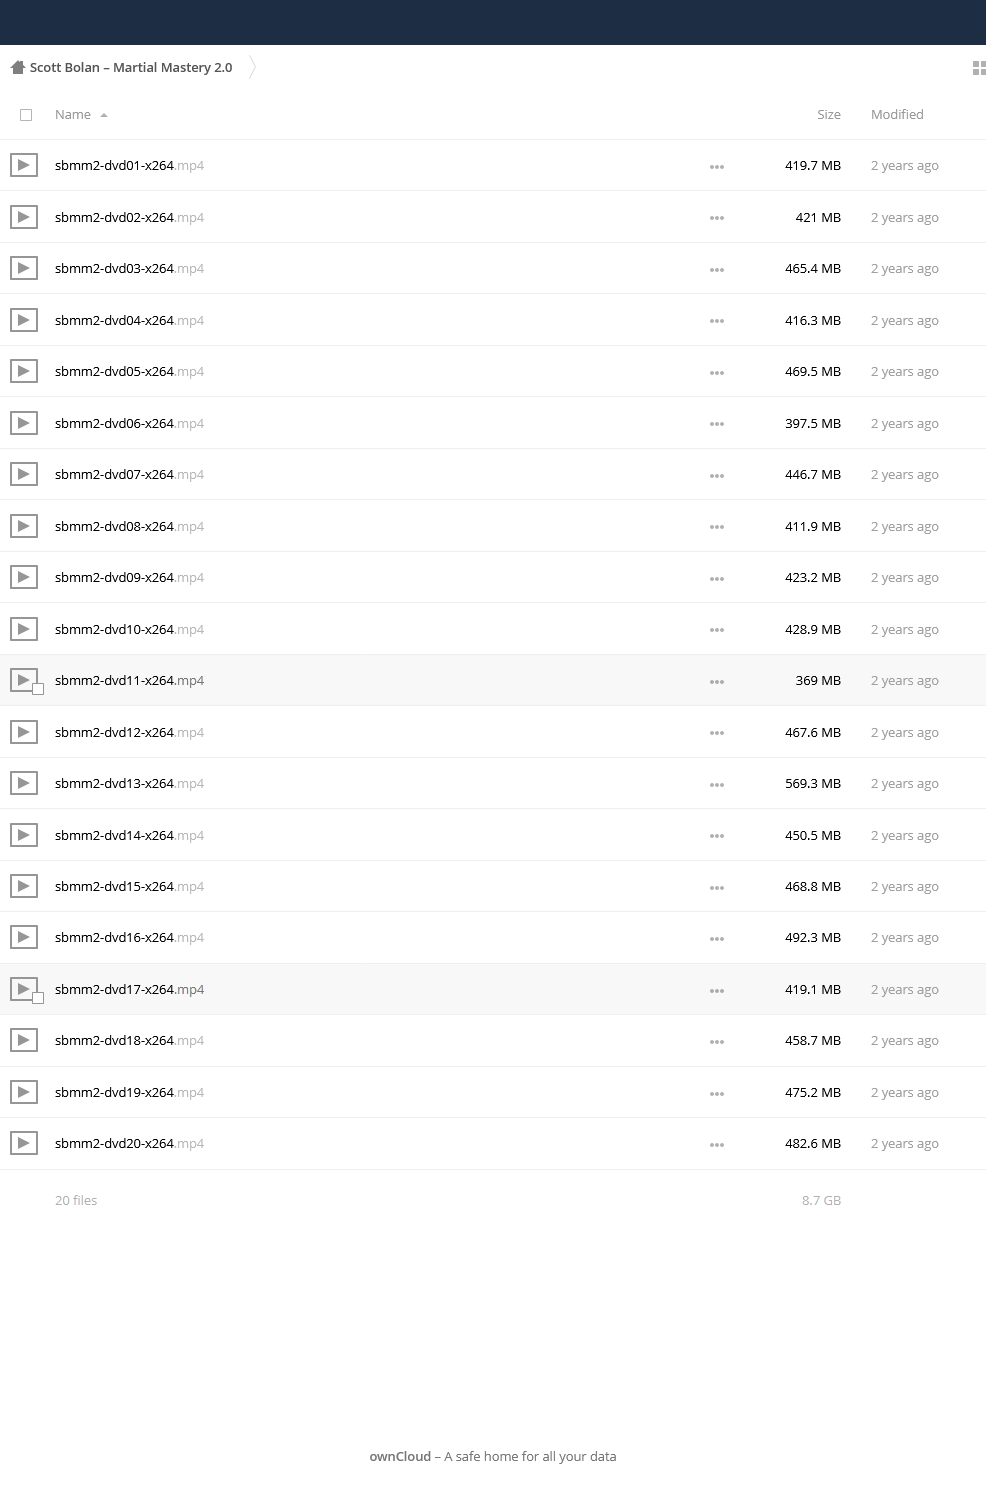
Task: Click the video icon for sbmm2-dvd20-x264.mp4
Action: tap(24, 1143)
